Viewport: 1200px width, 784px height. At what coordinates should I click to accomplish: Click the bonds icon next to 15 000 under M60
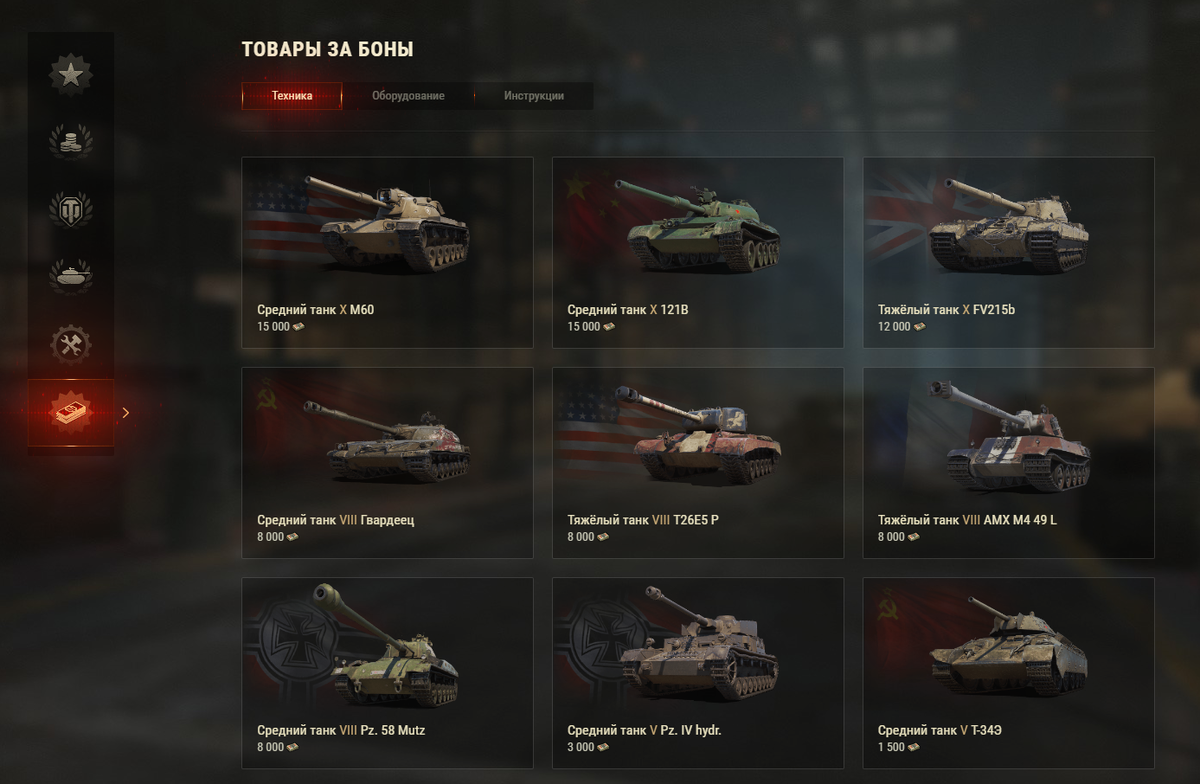(299, 327)
